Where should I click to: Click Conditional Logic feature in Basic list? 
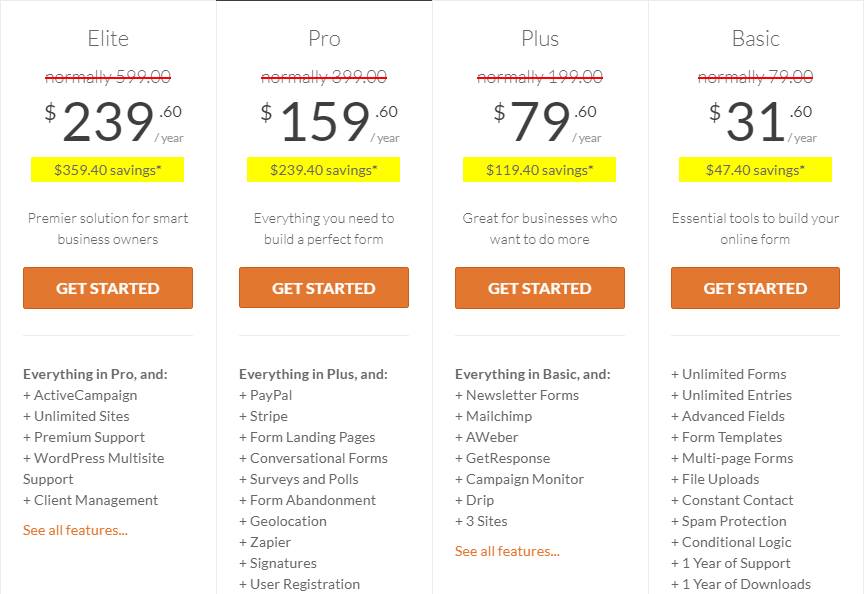click(731, 542)
